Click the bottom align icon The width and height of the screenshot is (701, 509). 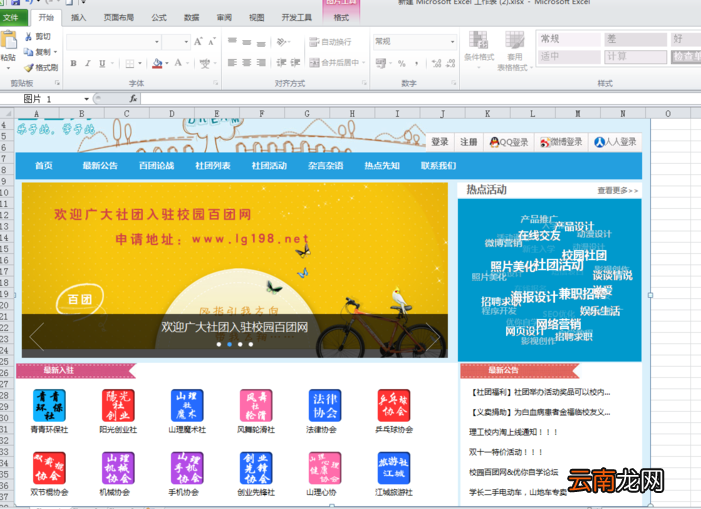pyautogui.click(x=261, y=42)
